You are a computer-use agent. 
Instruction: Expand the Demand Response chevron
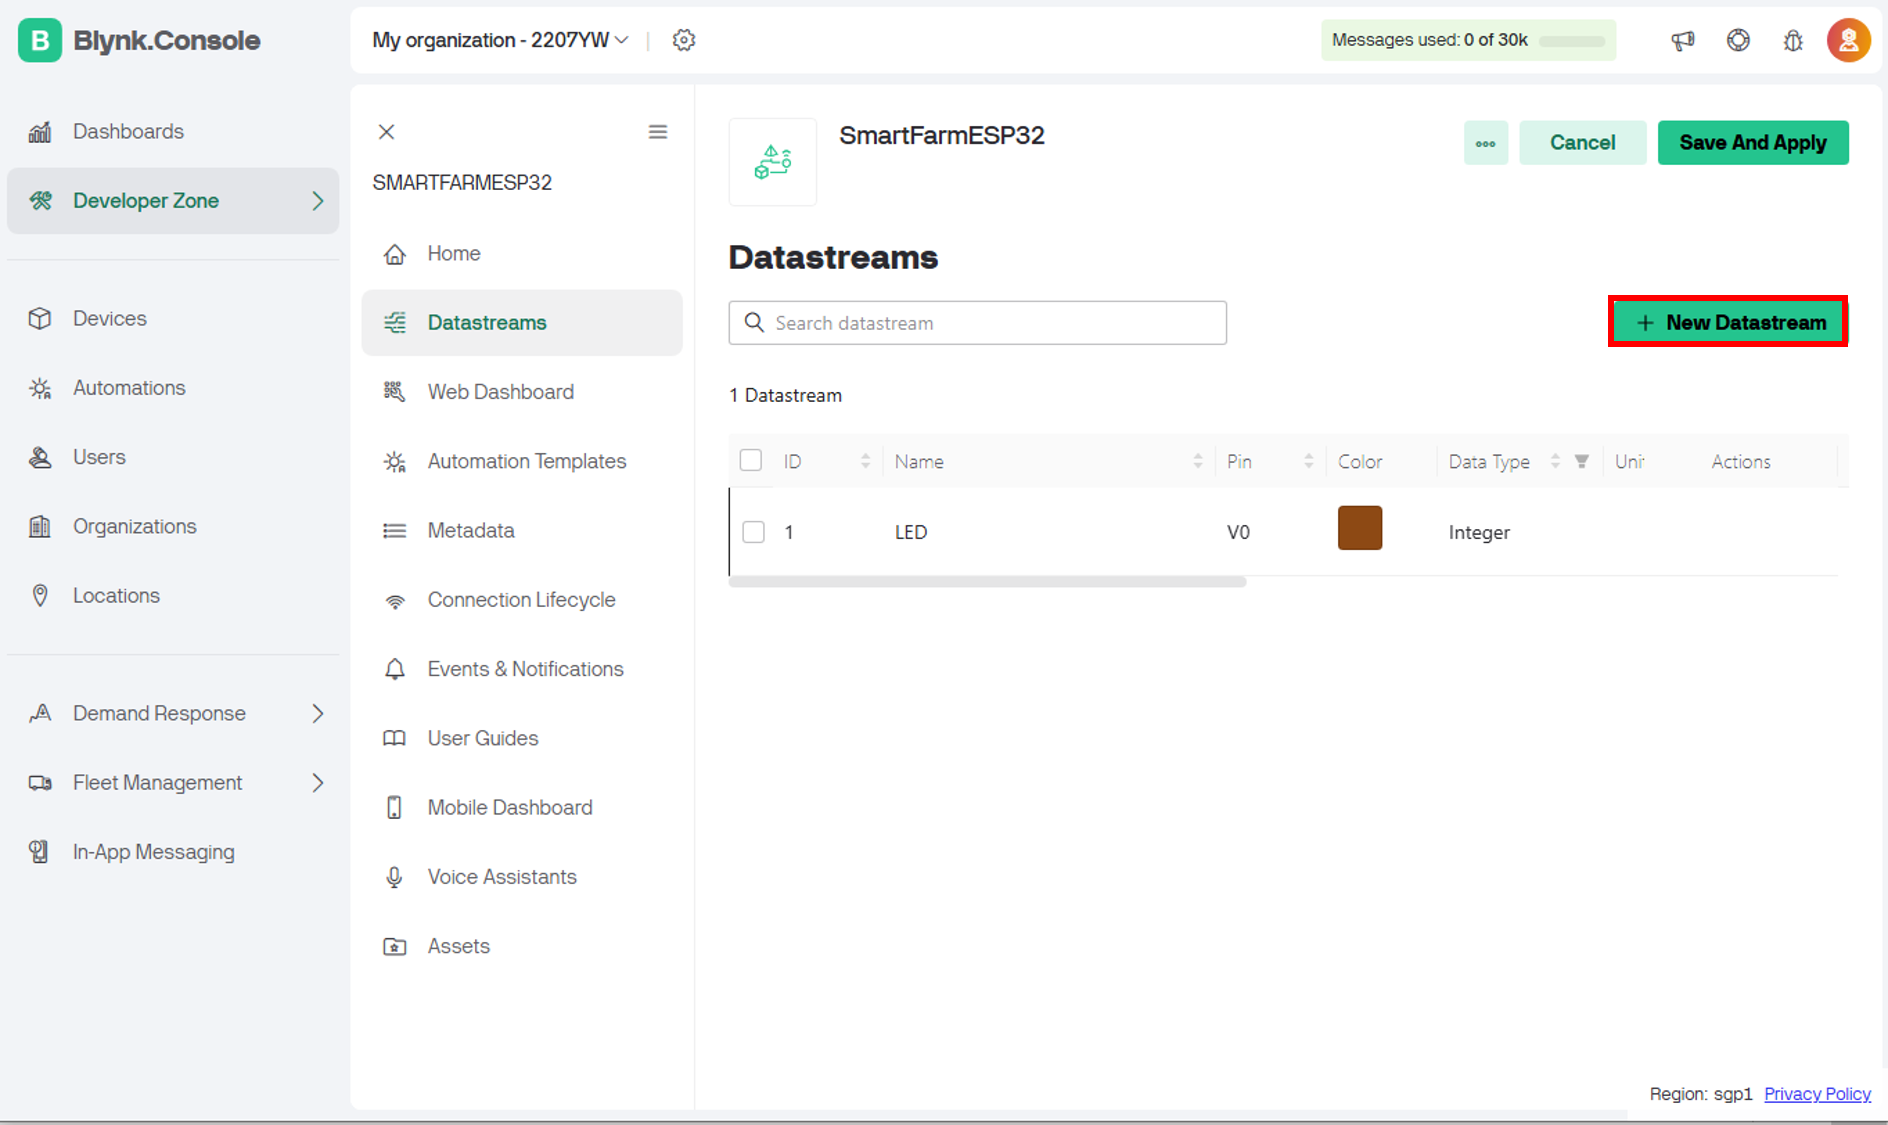point(318,714)
